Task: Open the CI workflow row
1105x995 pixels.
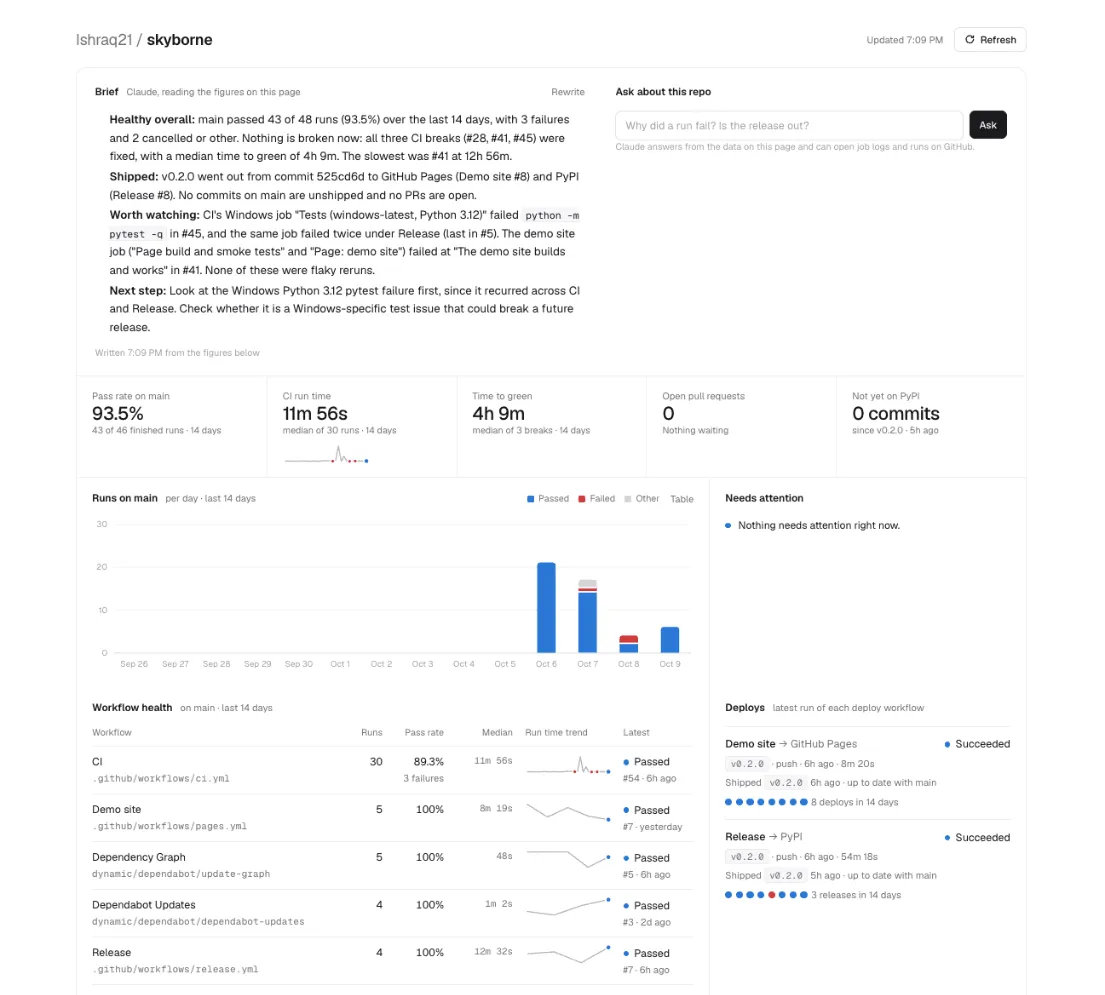Action: coord(393,770)
